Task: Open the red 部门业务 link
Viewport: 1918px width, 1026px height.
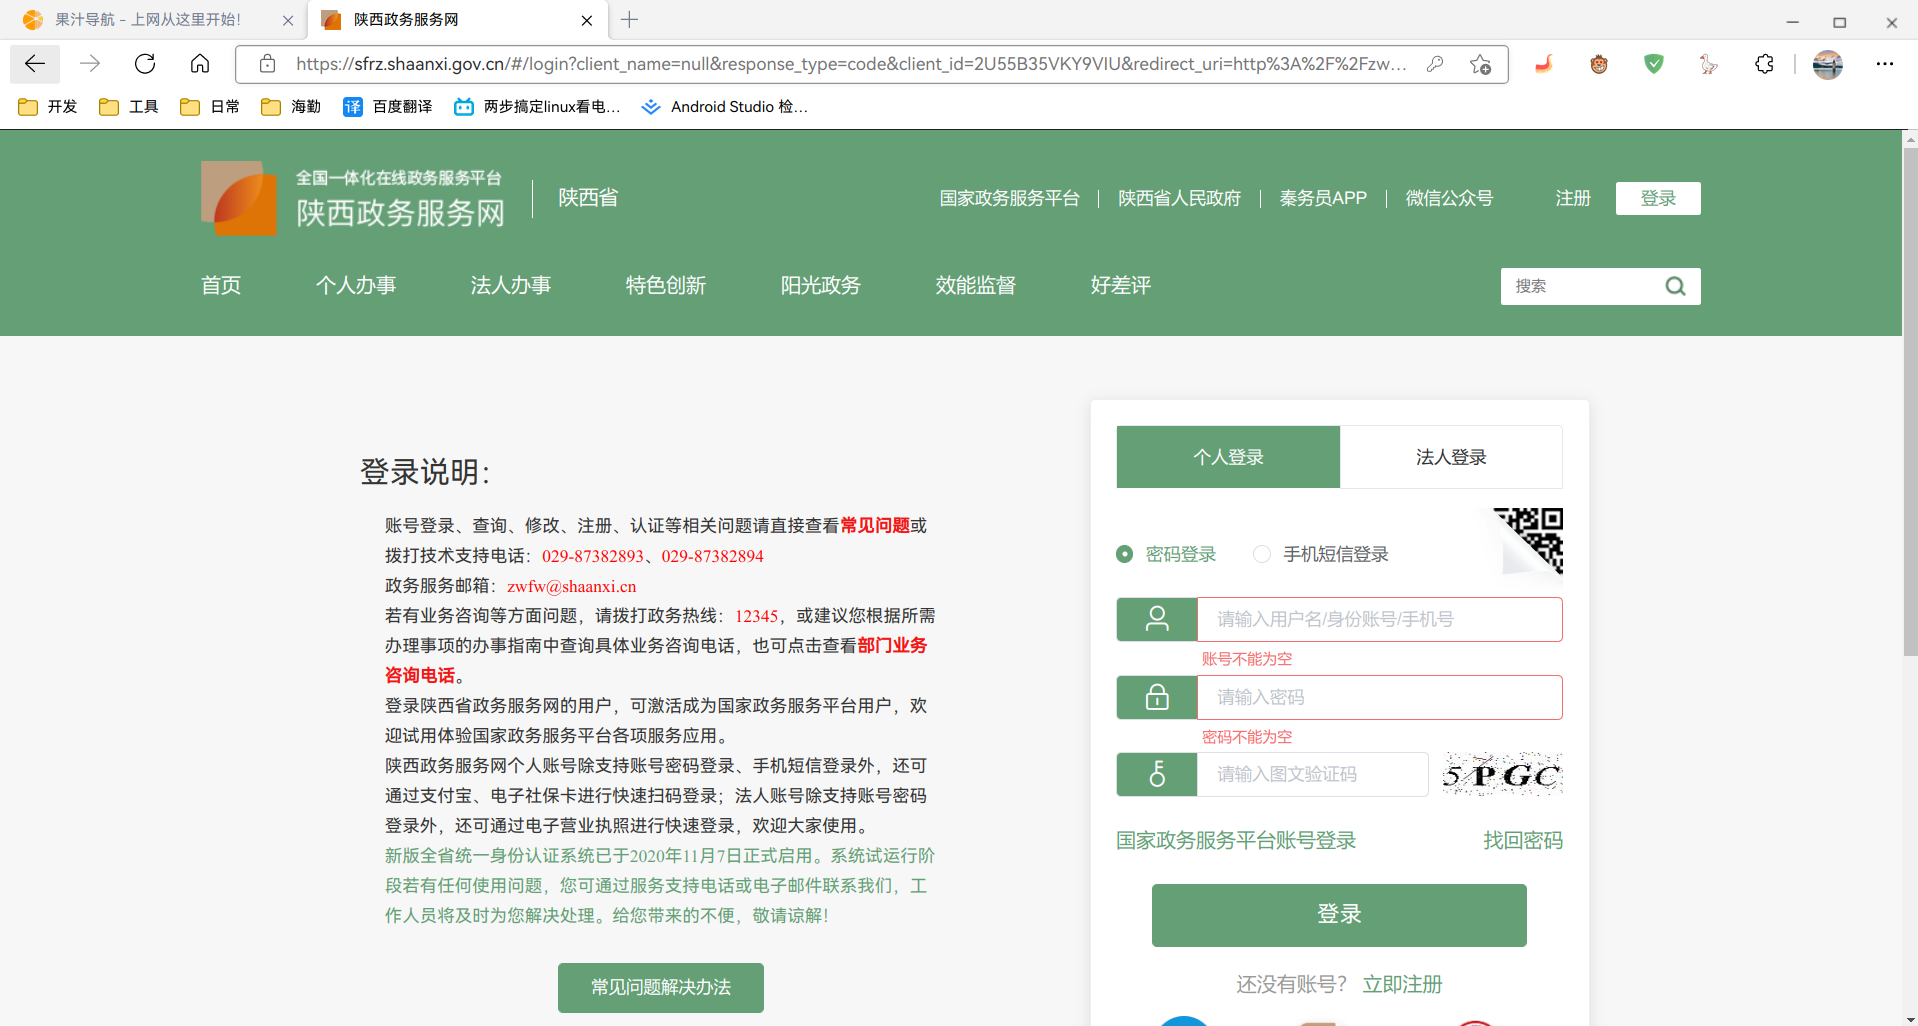Action: tap(892, 645)
